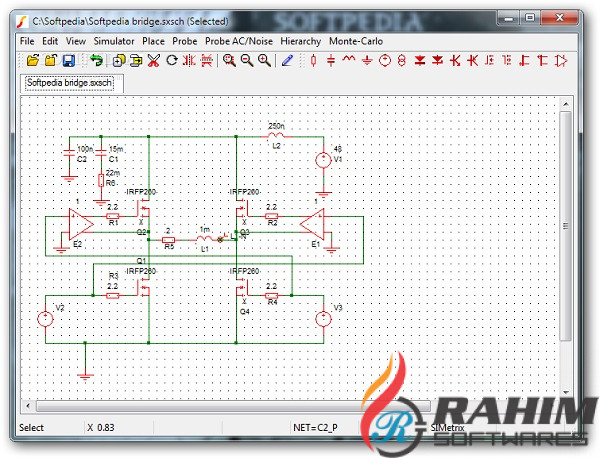This screenshot has height=458, width=600.
Task: Click the Zoom out magnifier icon
Action: 247,60
